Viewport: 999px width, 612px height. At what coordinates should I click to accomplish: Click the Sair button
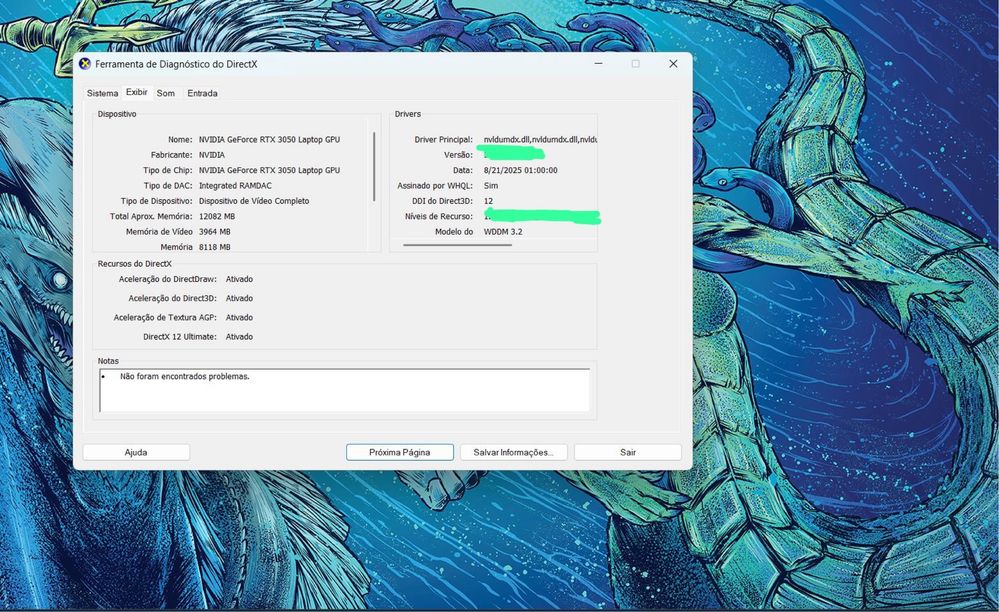tap(628, 452)
